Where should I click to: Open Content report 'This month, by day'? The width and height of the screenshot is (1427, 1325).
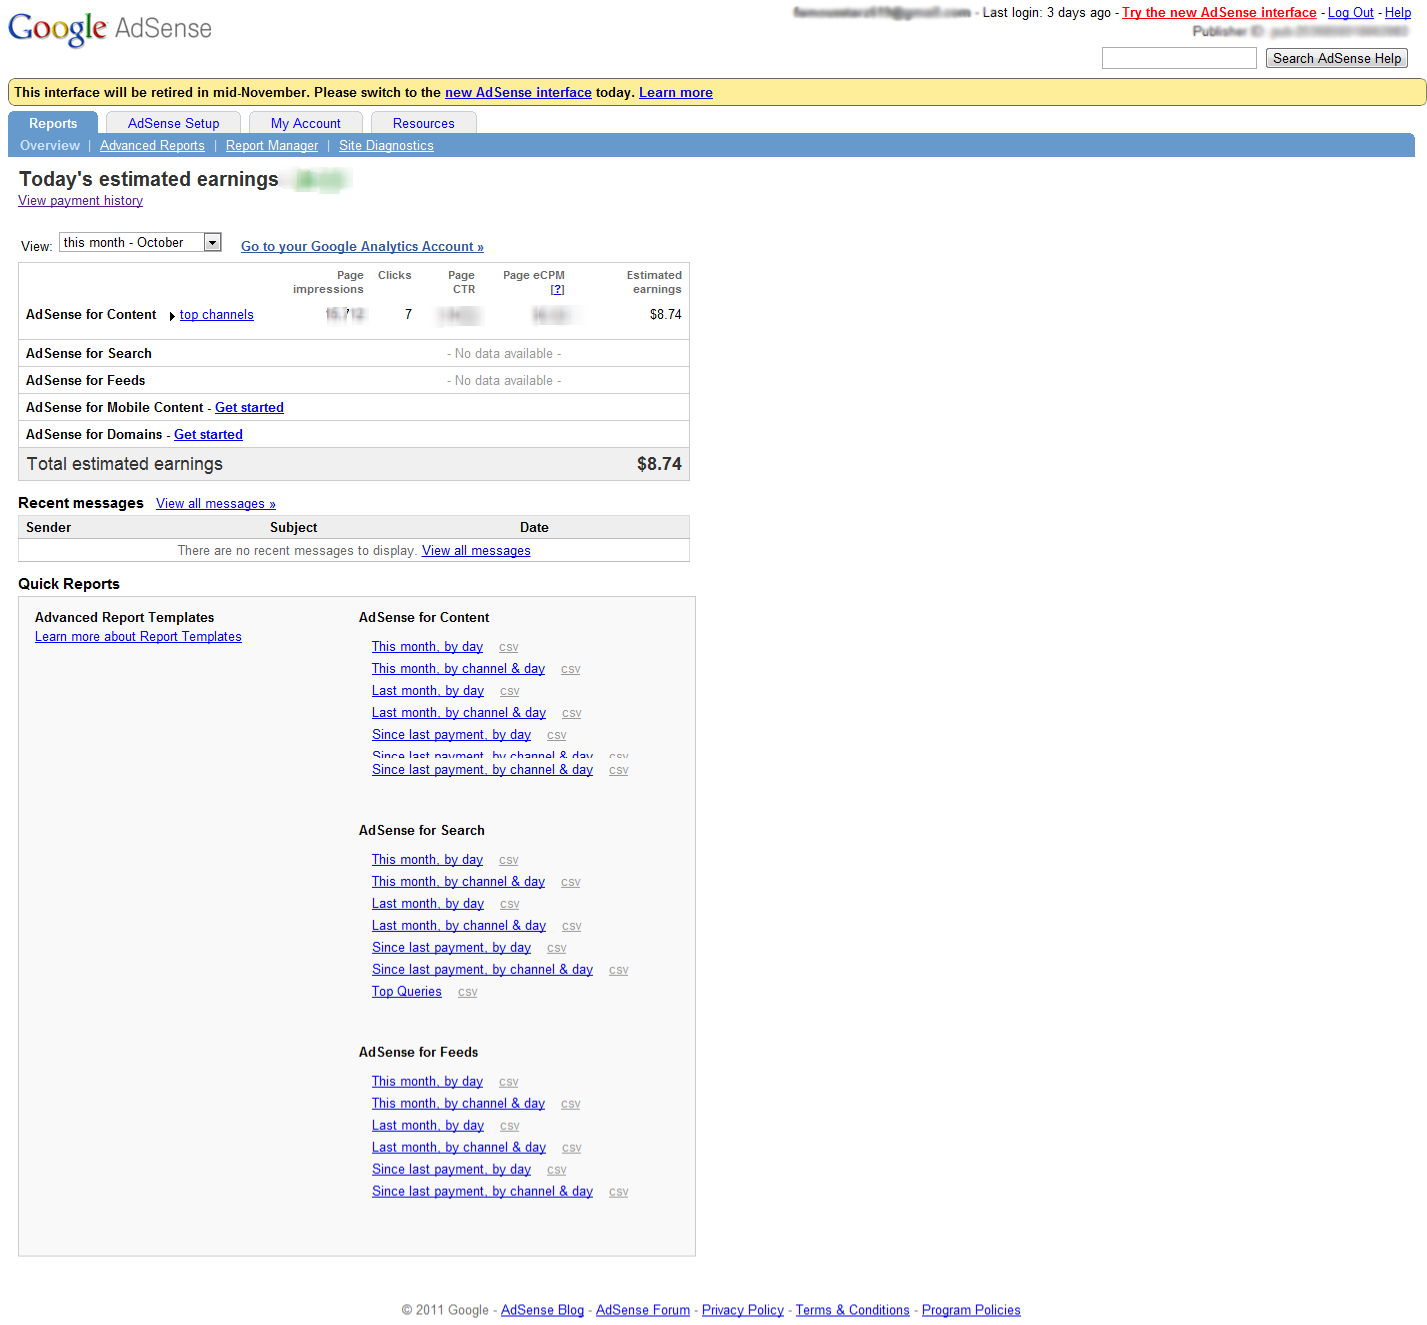(x=427, y=647)
